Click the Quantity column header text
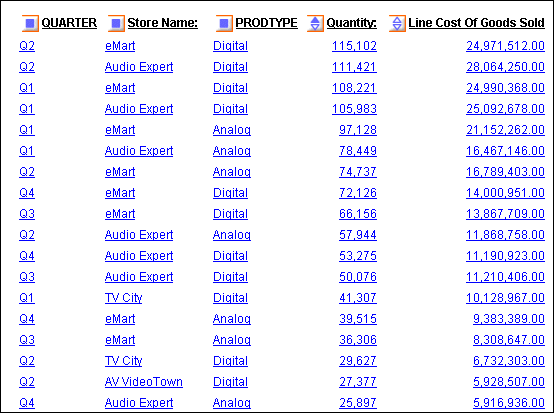The width and height of the screenshot is (554, 413). 352,23
